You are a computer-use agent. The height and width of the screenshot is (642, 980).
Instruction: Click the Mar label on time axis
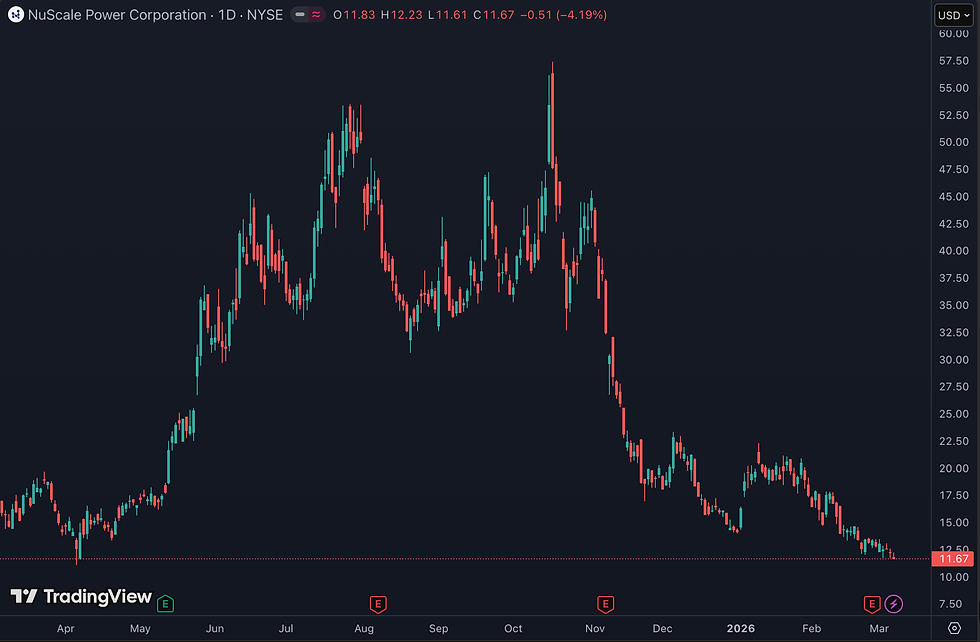tap(879, 628)
